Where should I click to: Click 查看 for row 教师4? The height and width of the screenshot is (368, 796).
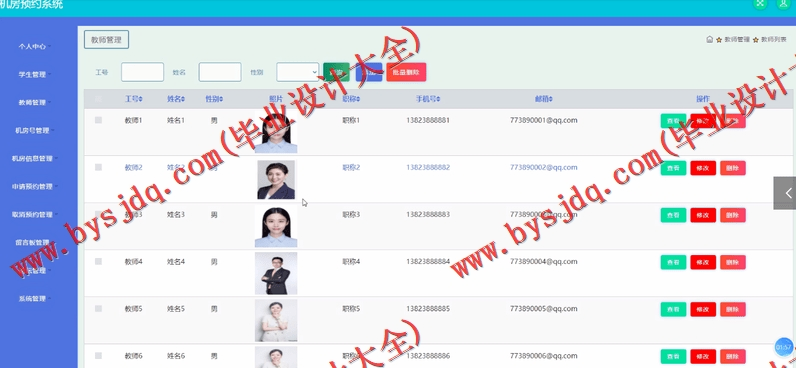(673, 262)
